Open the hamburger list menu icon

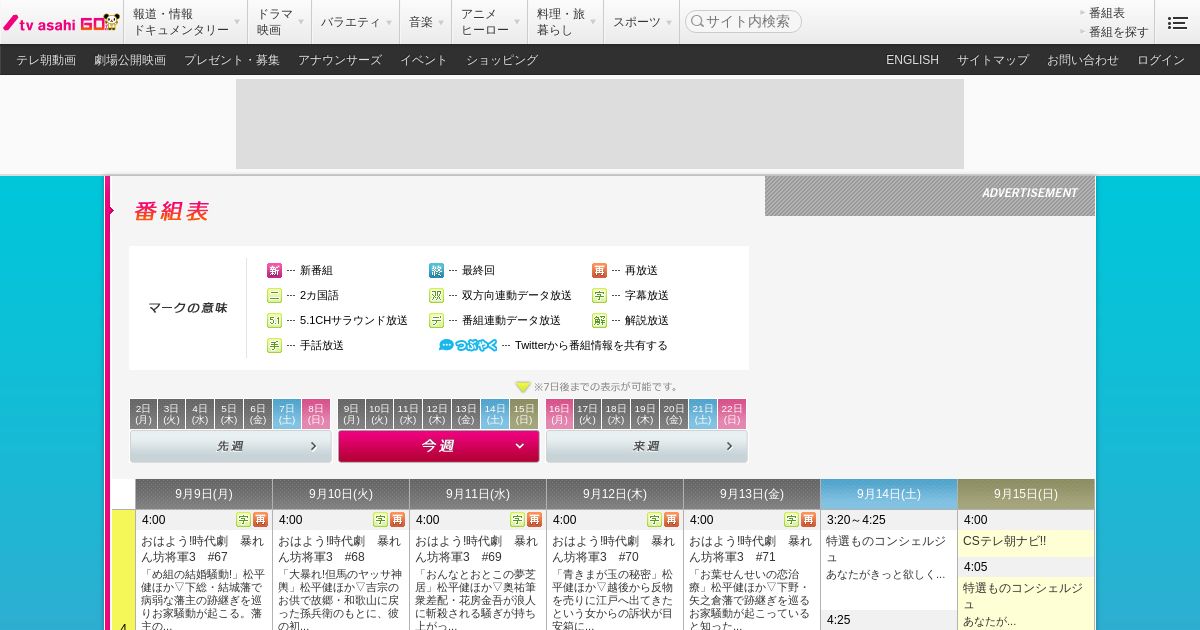[1177, 22]
